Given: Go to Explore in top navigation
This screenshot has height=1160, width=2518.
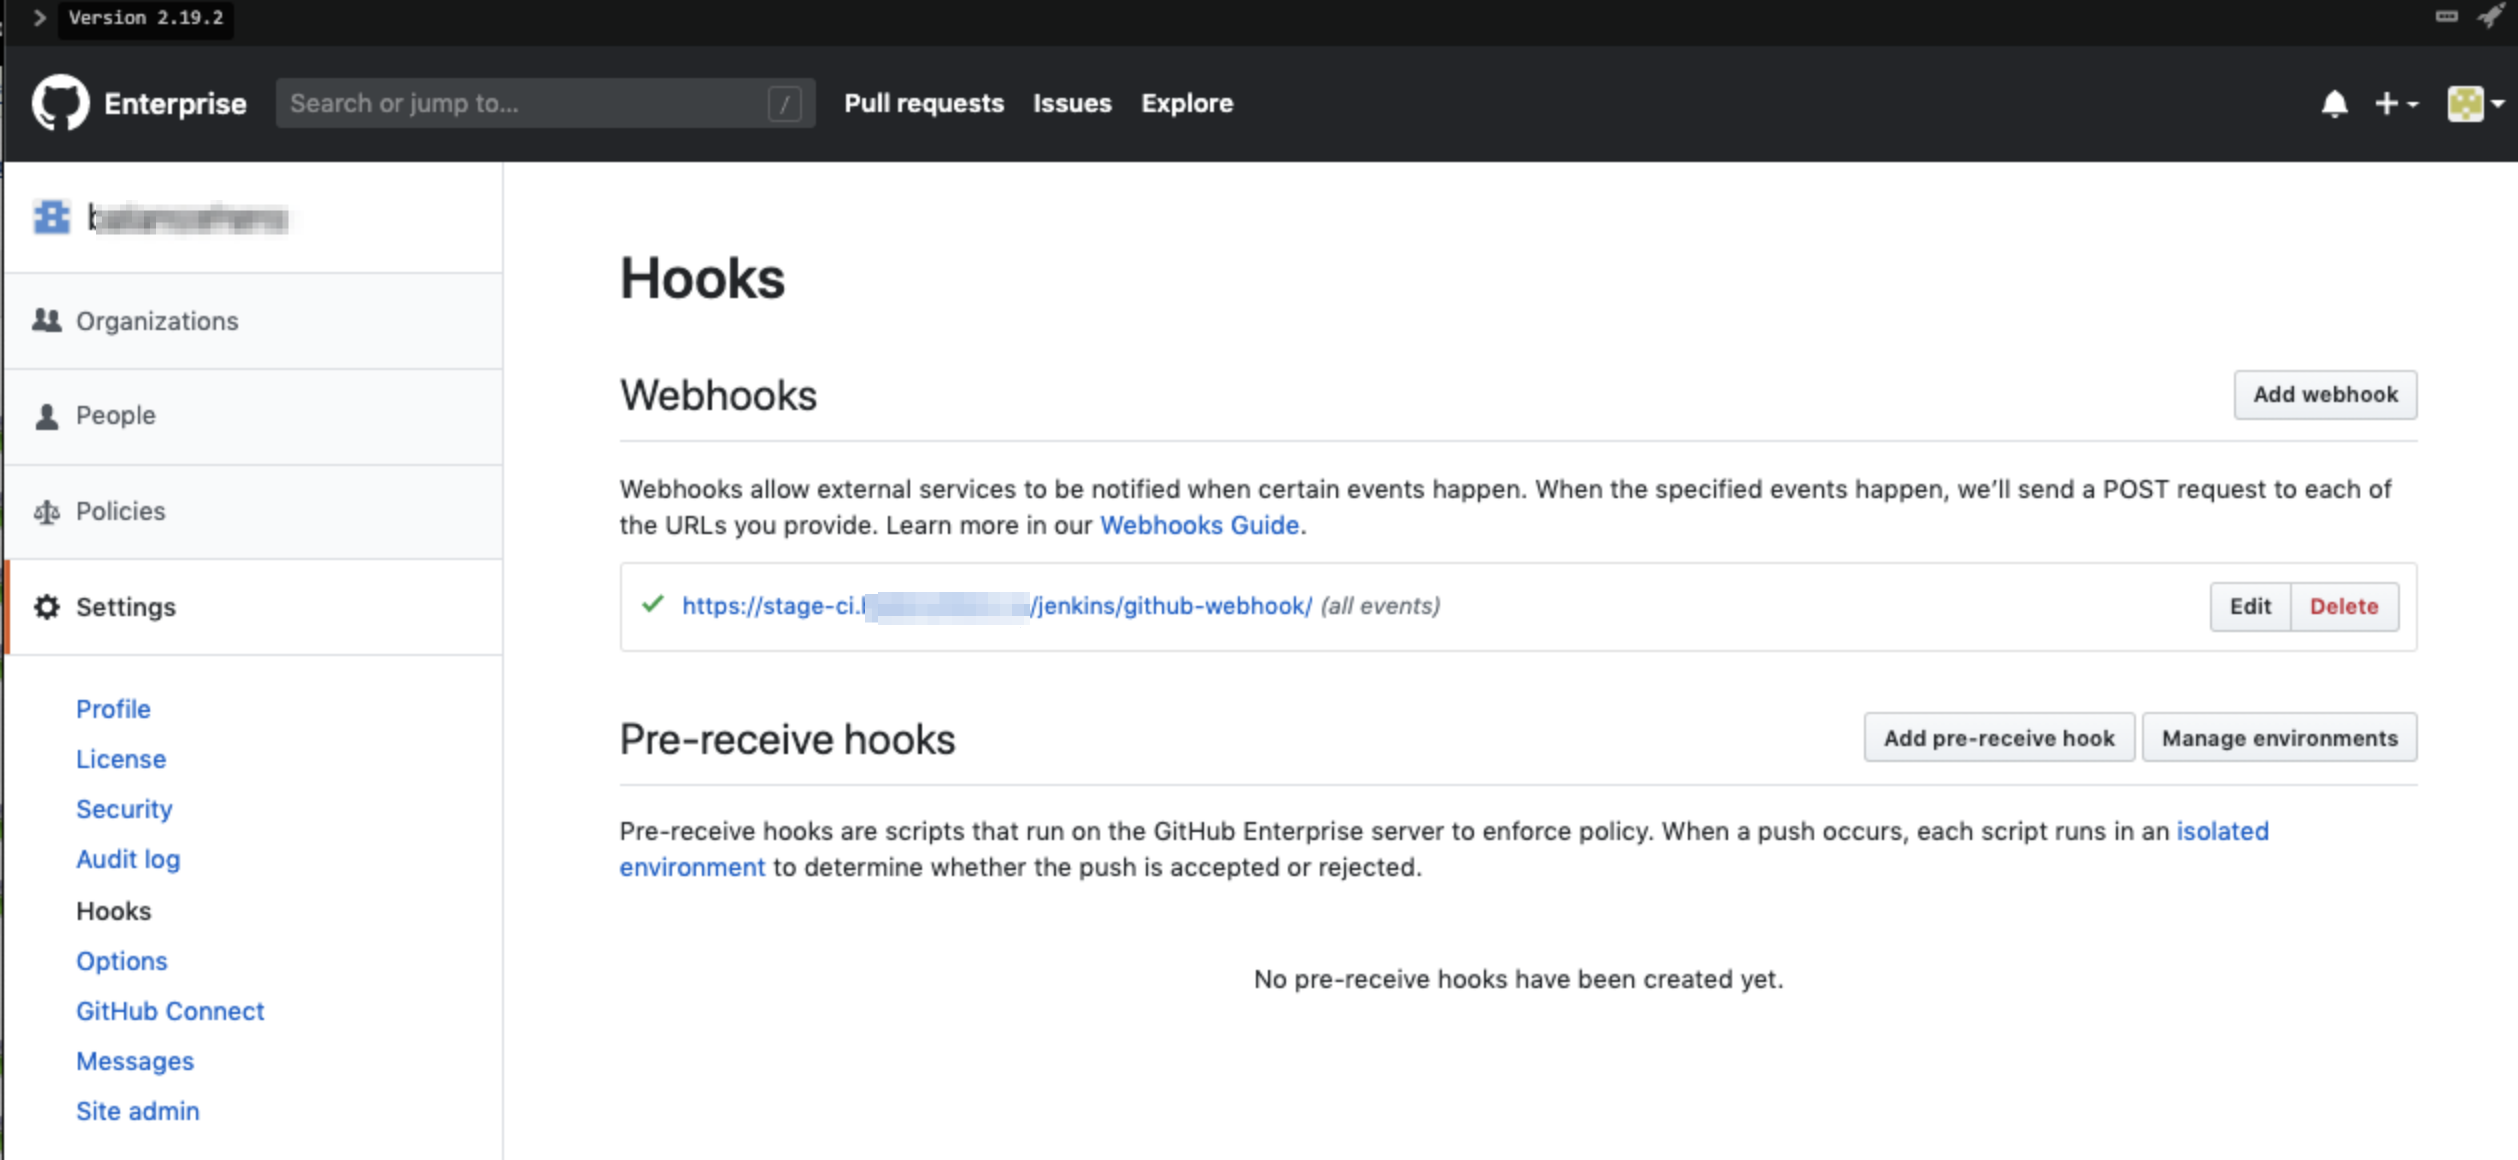Looking at the screenshot, I should (x=1187, y=103).
